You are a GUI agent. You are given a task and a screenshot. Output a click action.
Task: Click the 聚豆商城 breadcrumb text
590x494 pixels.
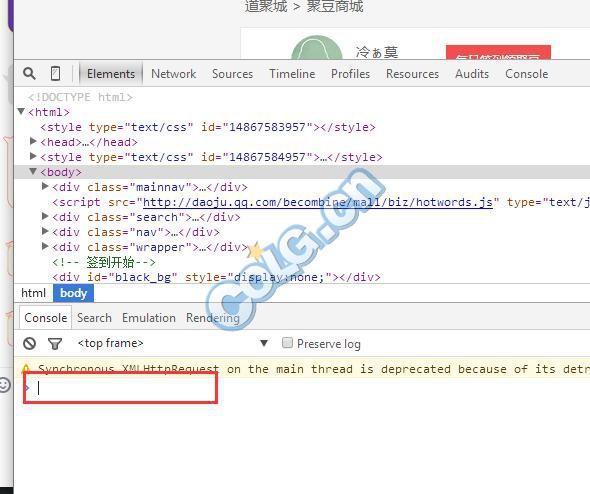point(335,6)
